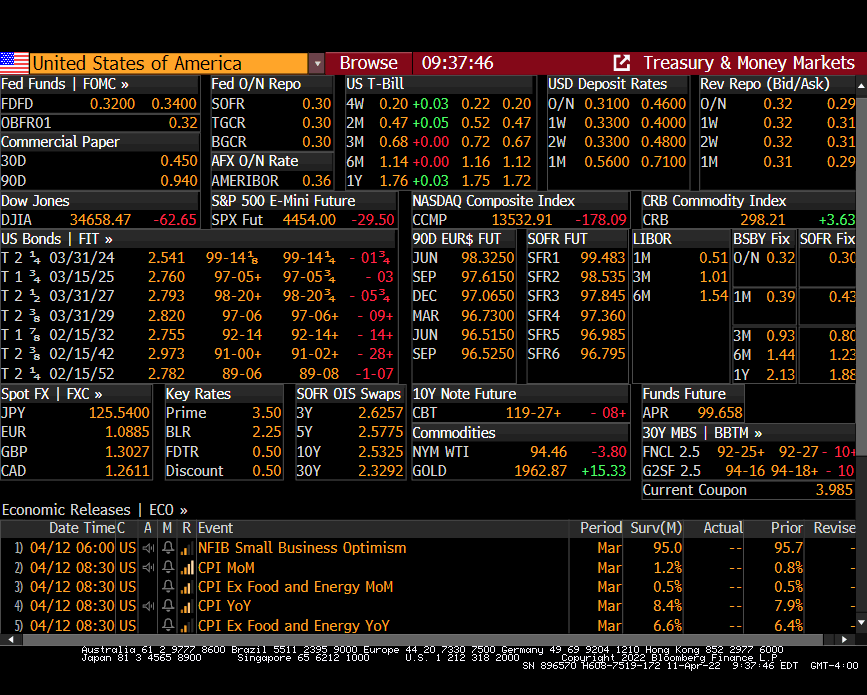Image resolution: width=867 pixels, height=695 pixels.
Task: Click the GOLD commodity row
Action: click(520, 471)
